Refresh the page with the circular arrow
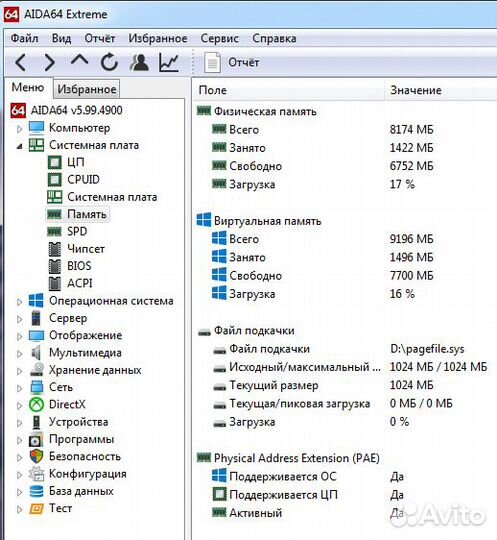497x540 pixels. (x=109, y=62)
